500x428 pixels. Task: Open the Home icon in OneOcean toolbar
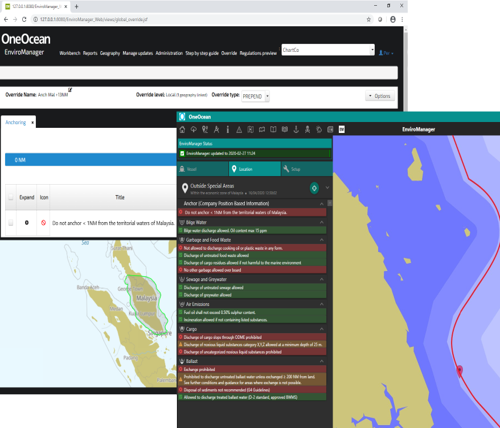click(x=182, y=129)
